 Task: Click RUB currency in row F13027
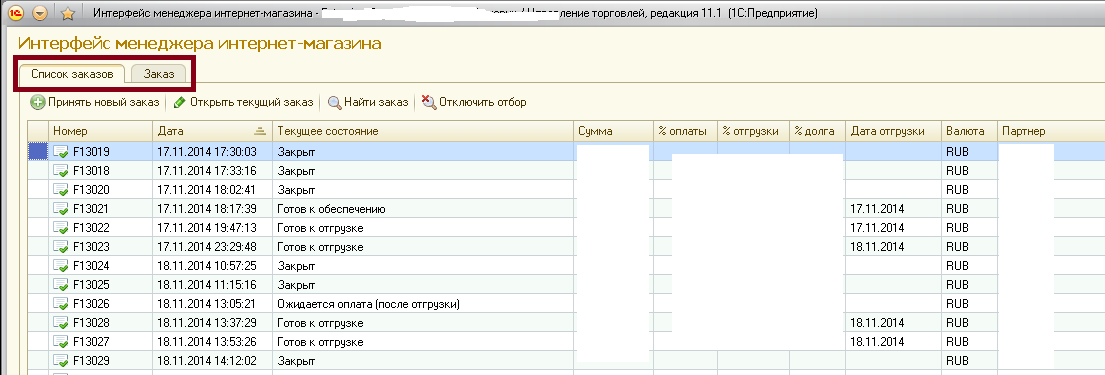tap(958, 342)
